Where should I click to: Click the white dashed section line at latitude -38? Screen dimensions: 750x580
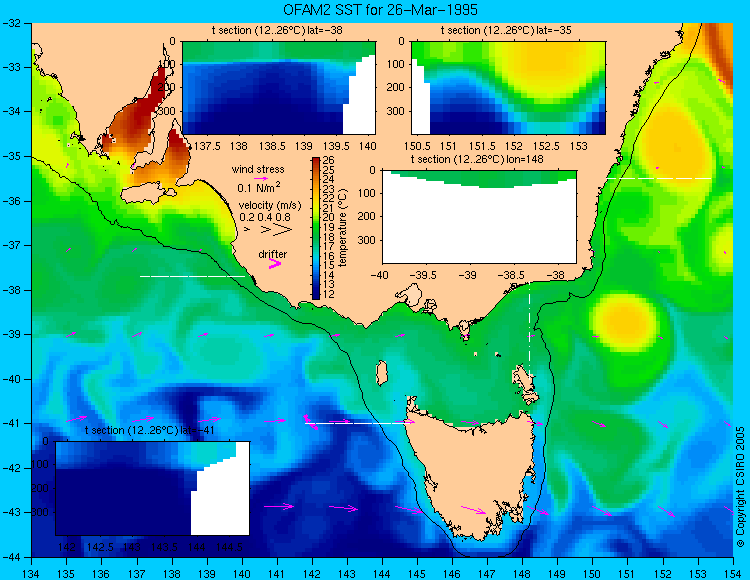click(192, 276)
